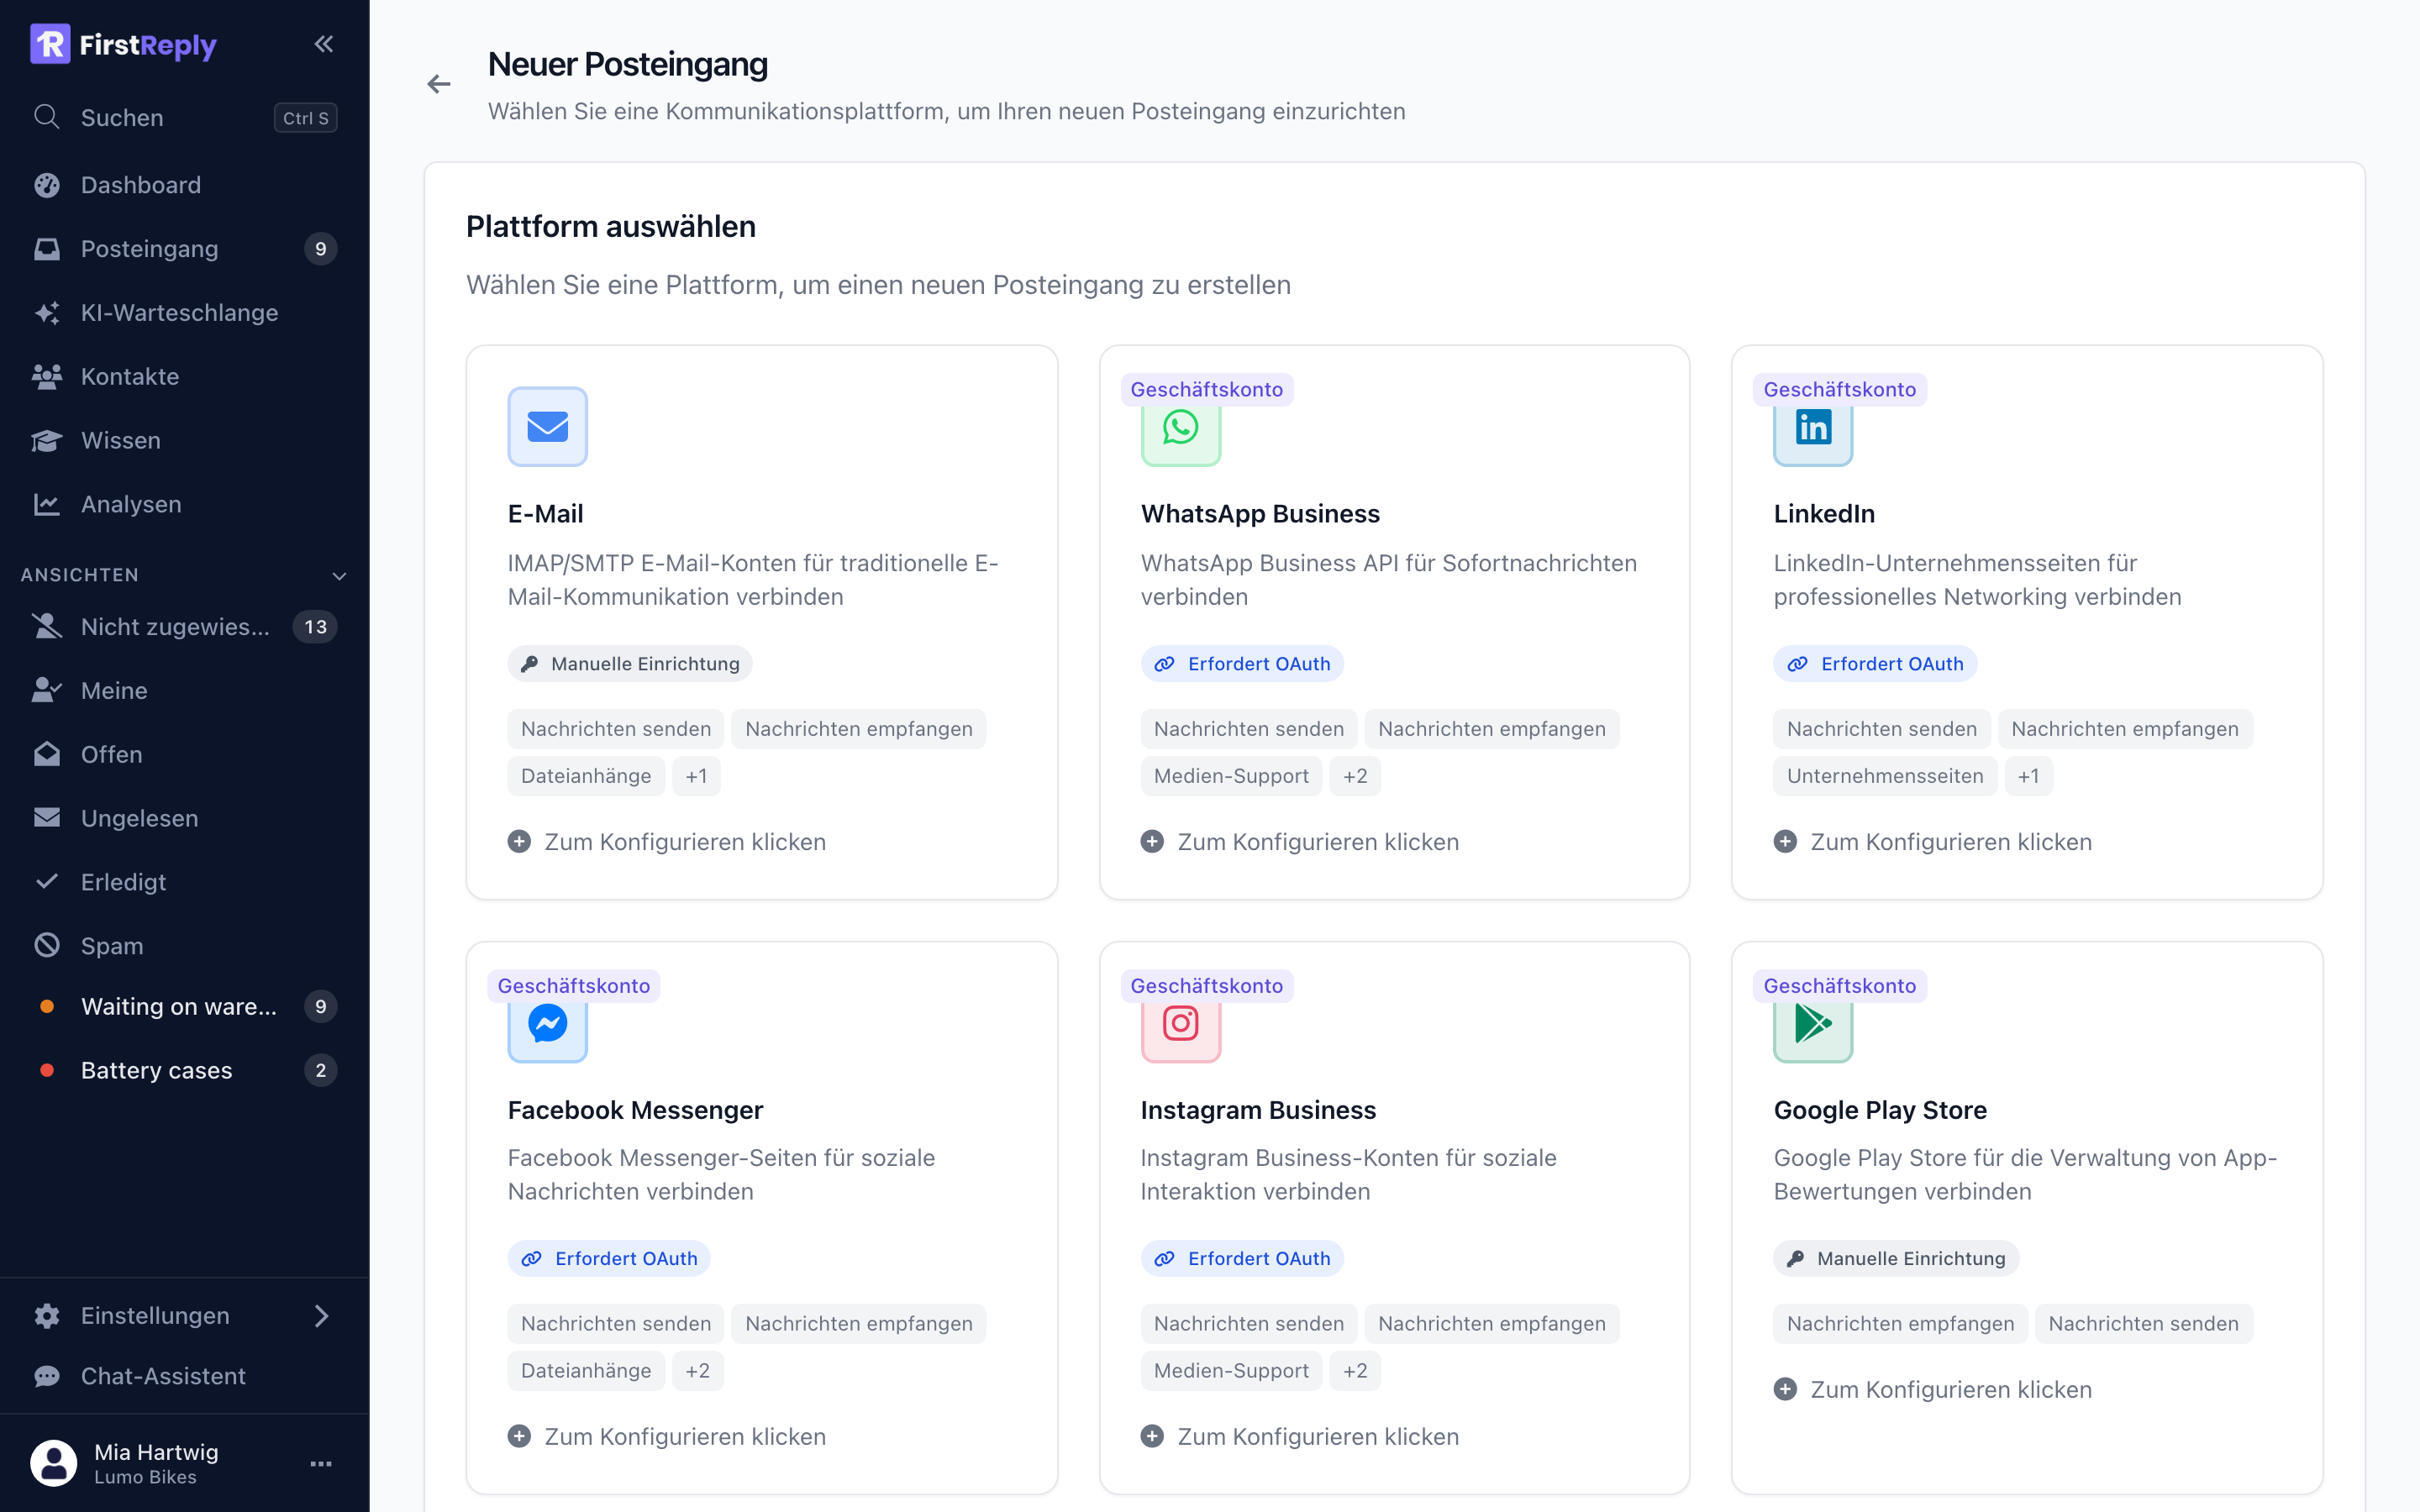The height and width of the screenshot is (1512, 2420).
Task: Click Zum Konfigurieren klicken on E-Mail card
Action: (x=667, y=842)
